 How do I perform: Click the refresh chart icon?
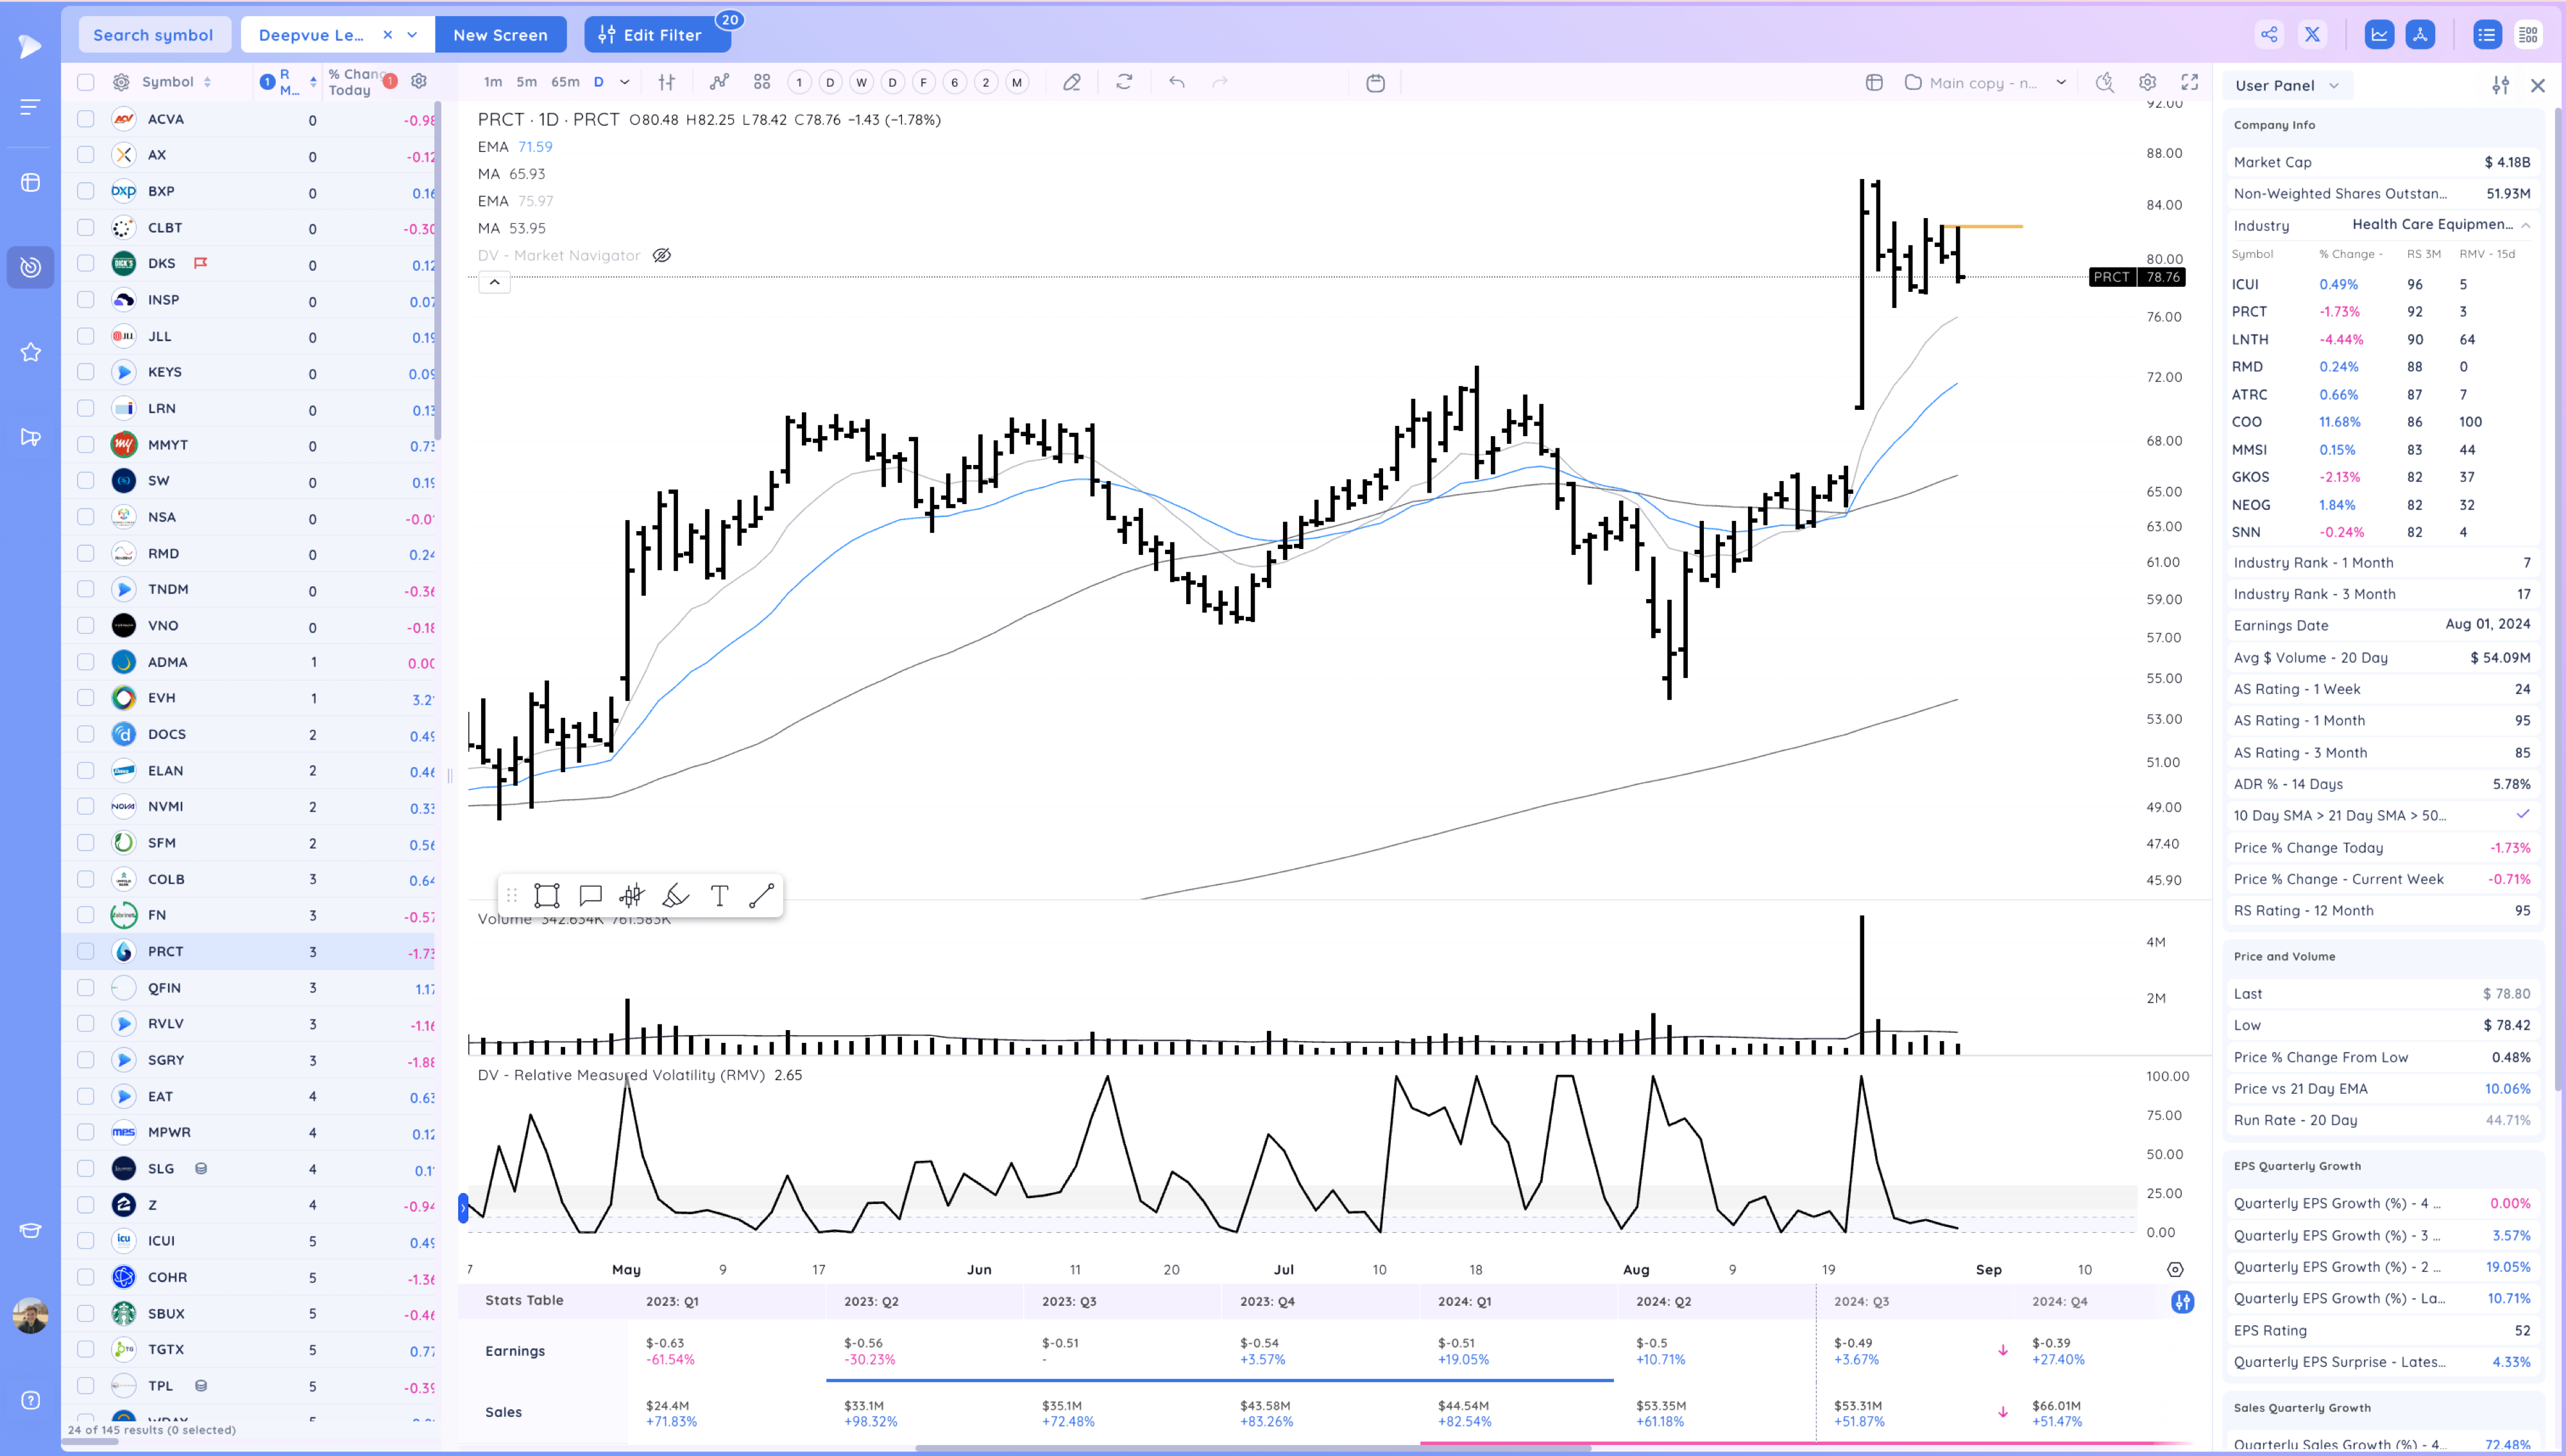coord(1124,82)
